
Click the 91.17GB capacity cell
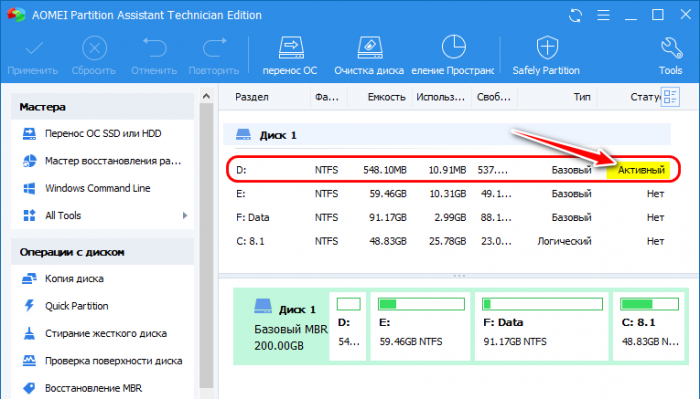click(388, 217)
